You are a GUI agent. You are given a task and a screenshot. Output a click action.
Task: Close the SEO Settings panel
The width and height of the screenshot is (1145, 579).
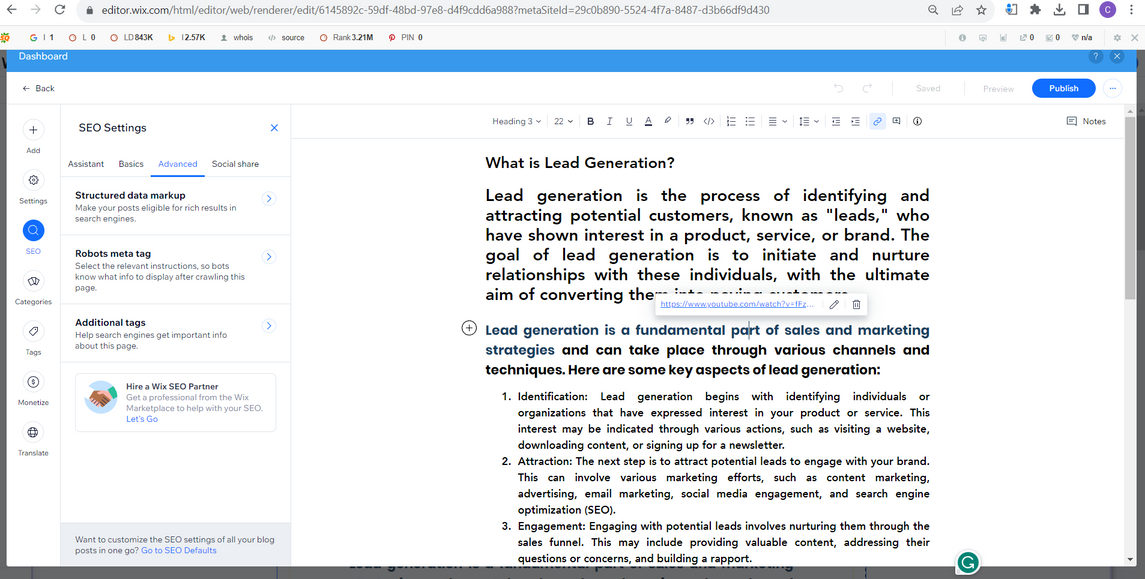(275, 128)
